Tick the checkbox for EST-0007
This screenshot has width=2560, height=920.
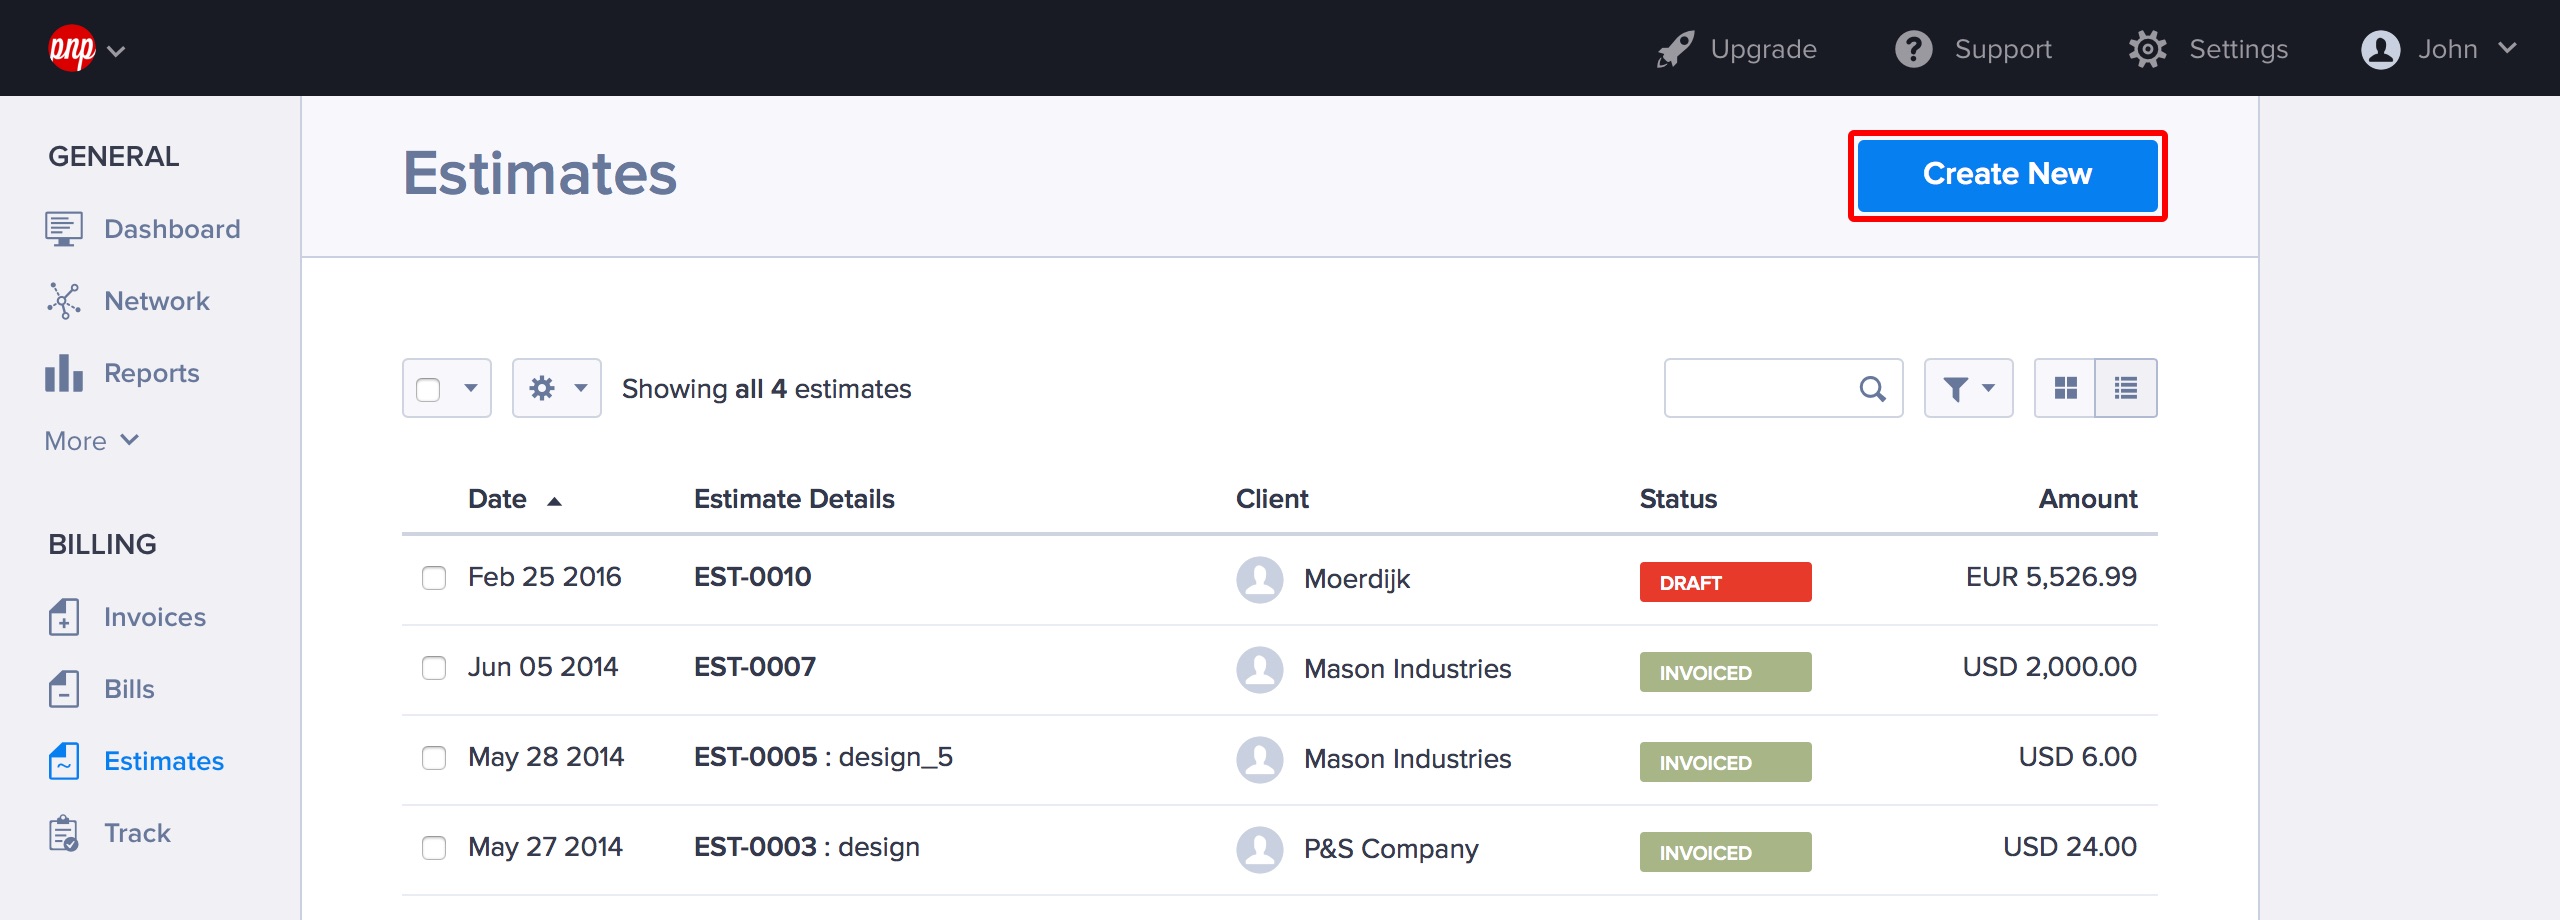coord(434,668)
